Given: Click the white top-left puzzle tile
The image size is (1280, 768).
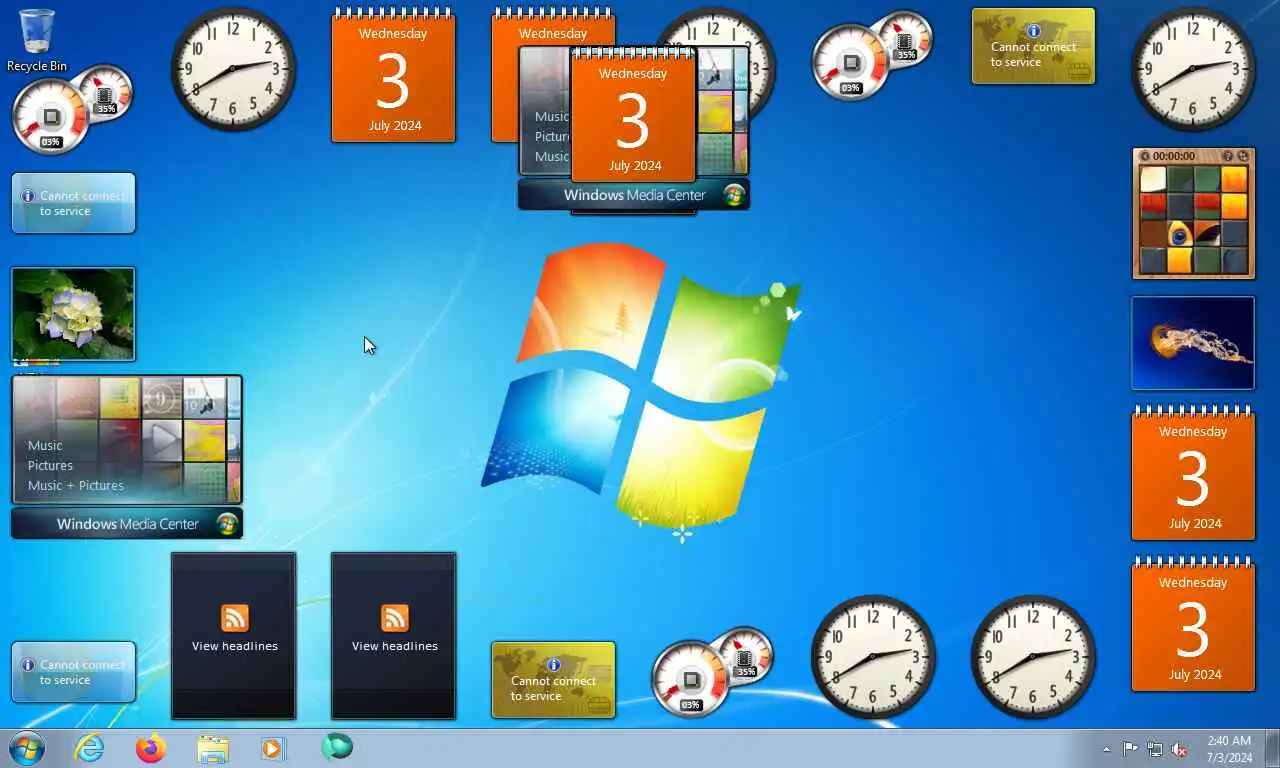Looking at the screenshot, I should [1153, 179].
